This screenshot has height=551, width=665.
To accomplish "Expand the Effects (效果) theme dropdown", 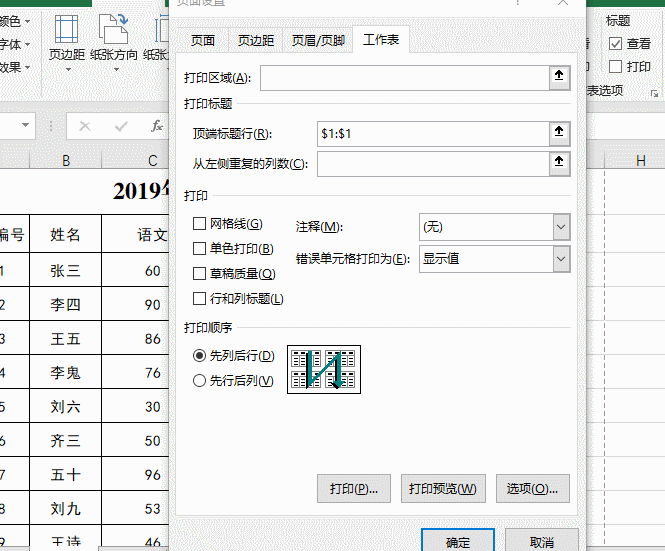I will [28, 67].
